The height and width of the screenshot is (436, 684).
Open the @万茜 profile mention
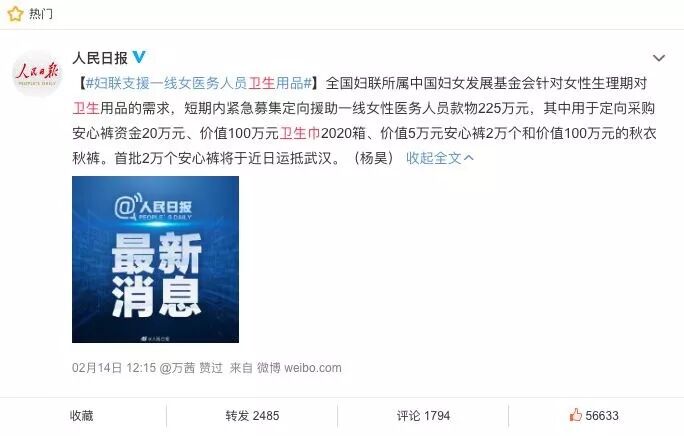pos(177,368)
